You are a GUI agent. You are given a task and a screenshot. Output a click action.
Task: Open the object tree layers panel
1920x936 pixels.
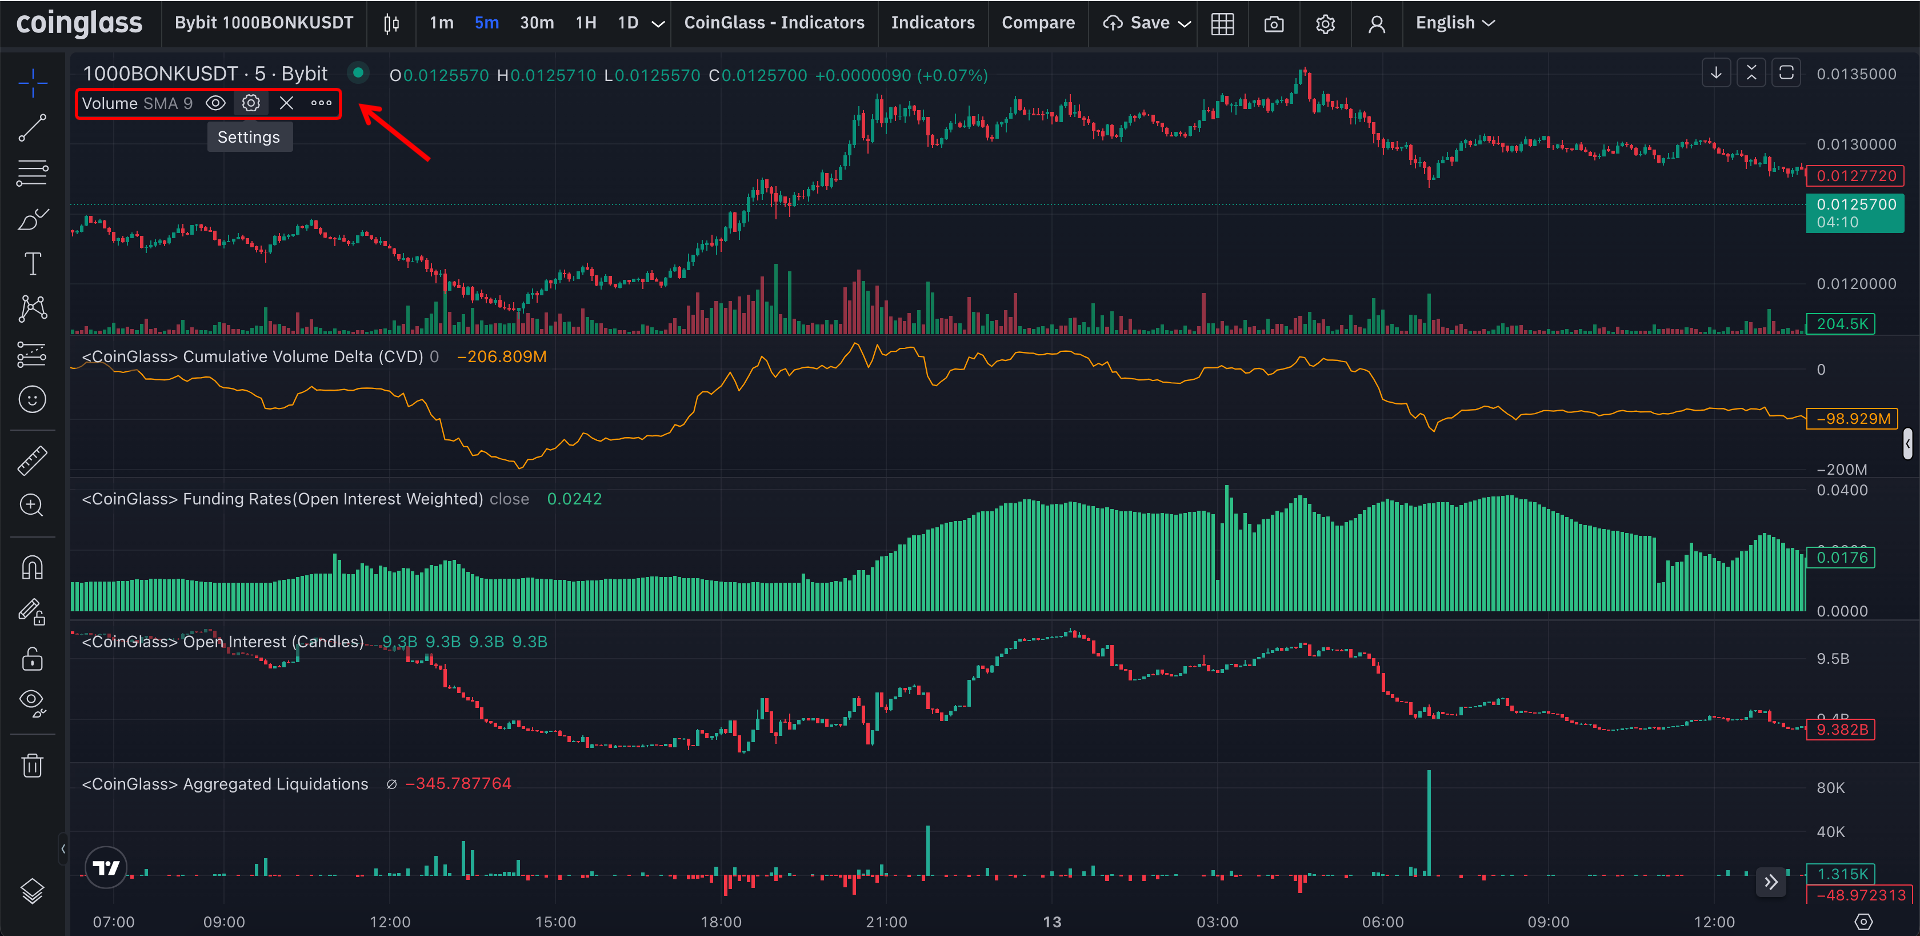click(x=32, y=891)
